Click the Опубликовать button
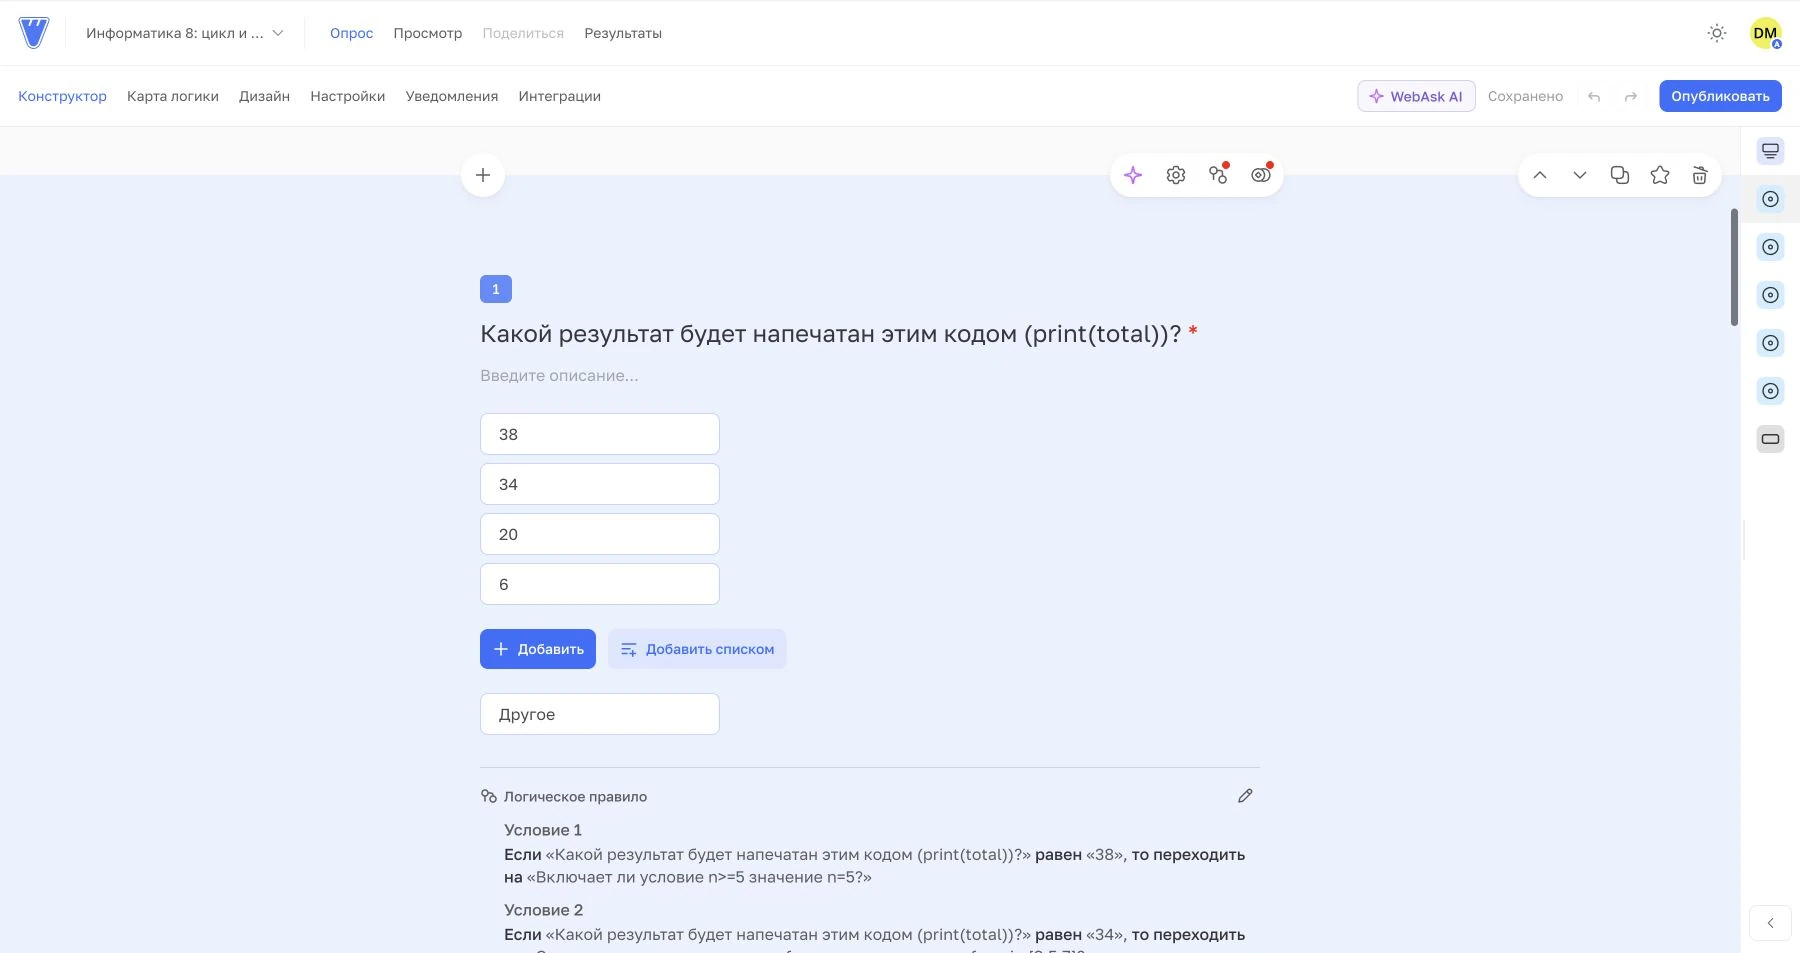 click(x=1720, y=96)
